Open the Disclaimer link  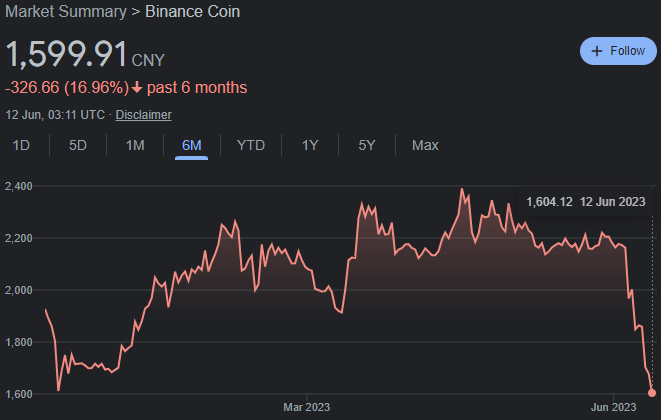pos(143,115)
